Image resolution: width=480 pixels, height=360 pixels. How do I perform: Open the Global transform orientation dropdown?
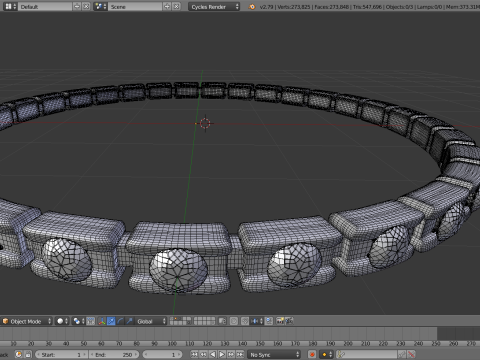(x=151, y=321)
